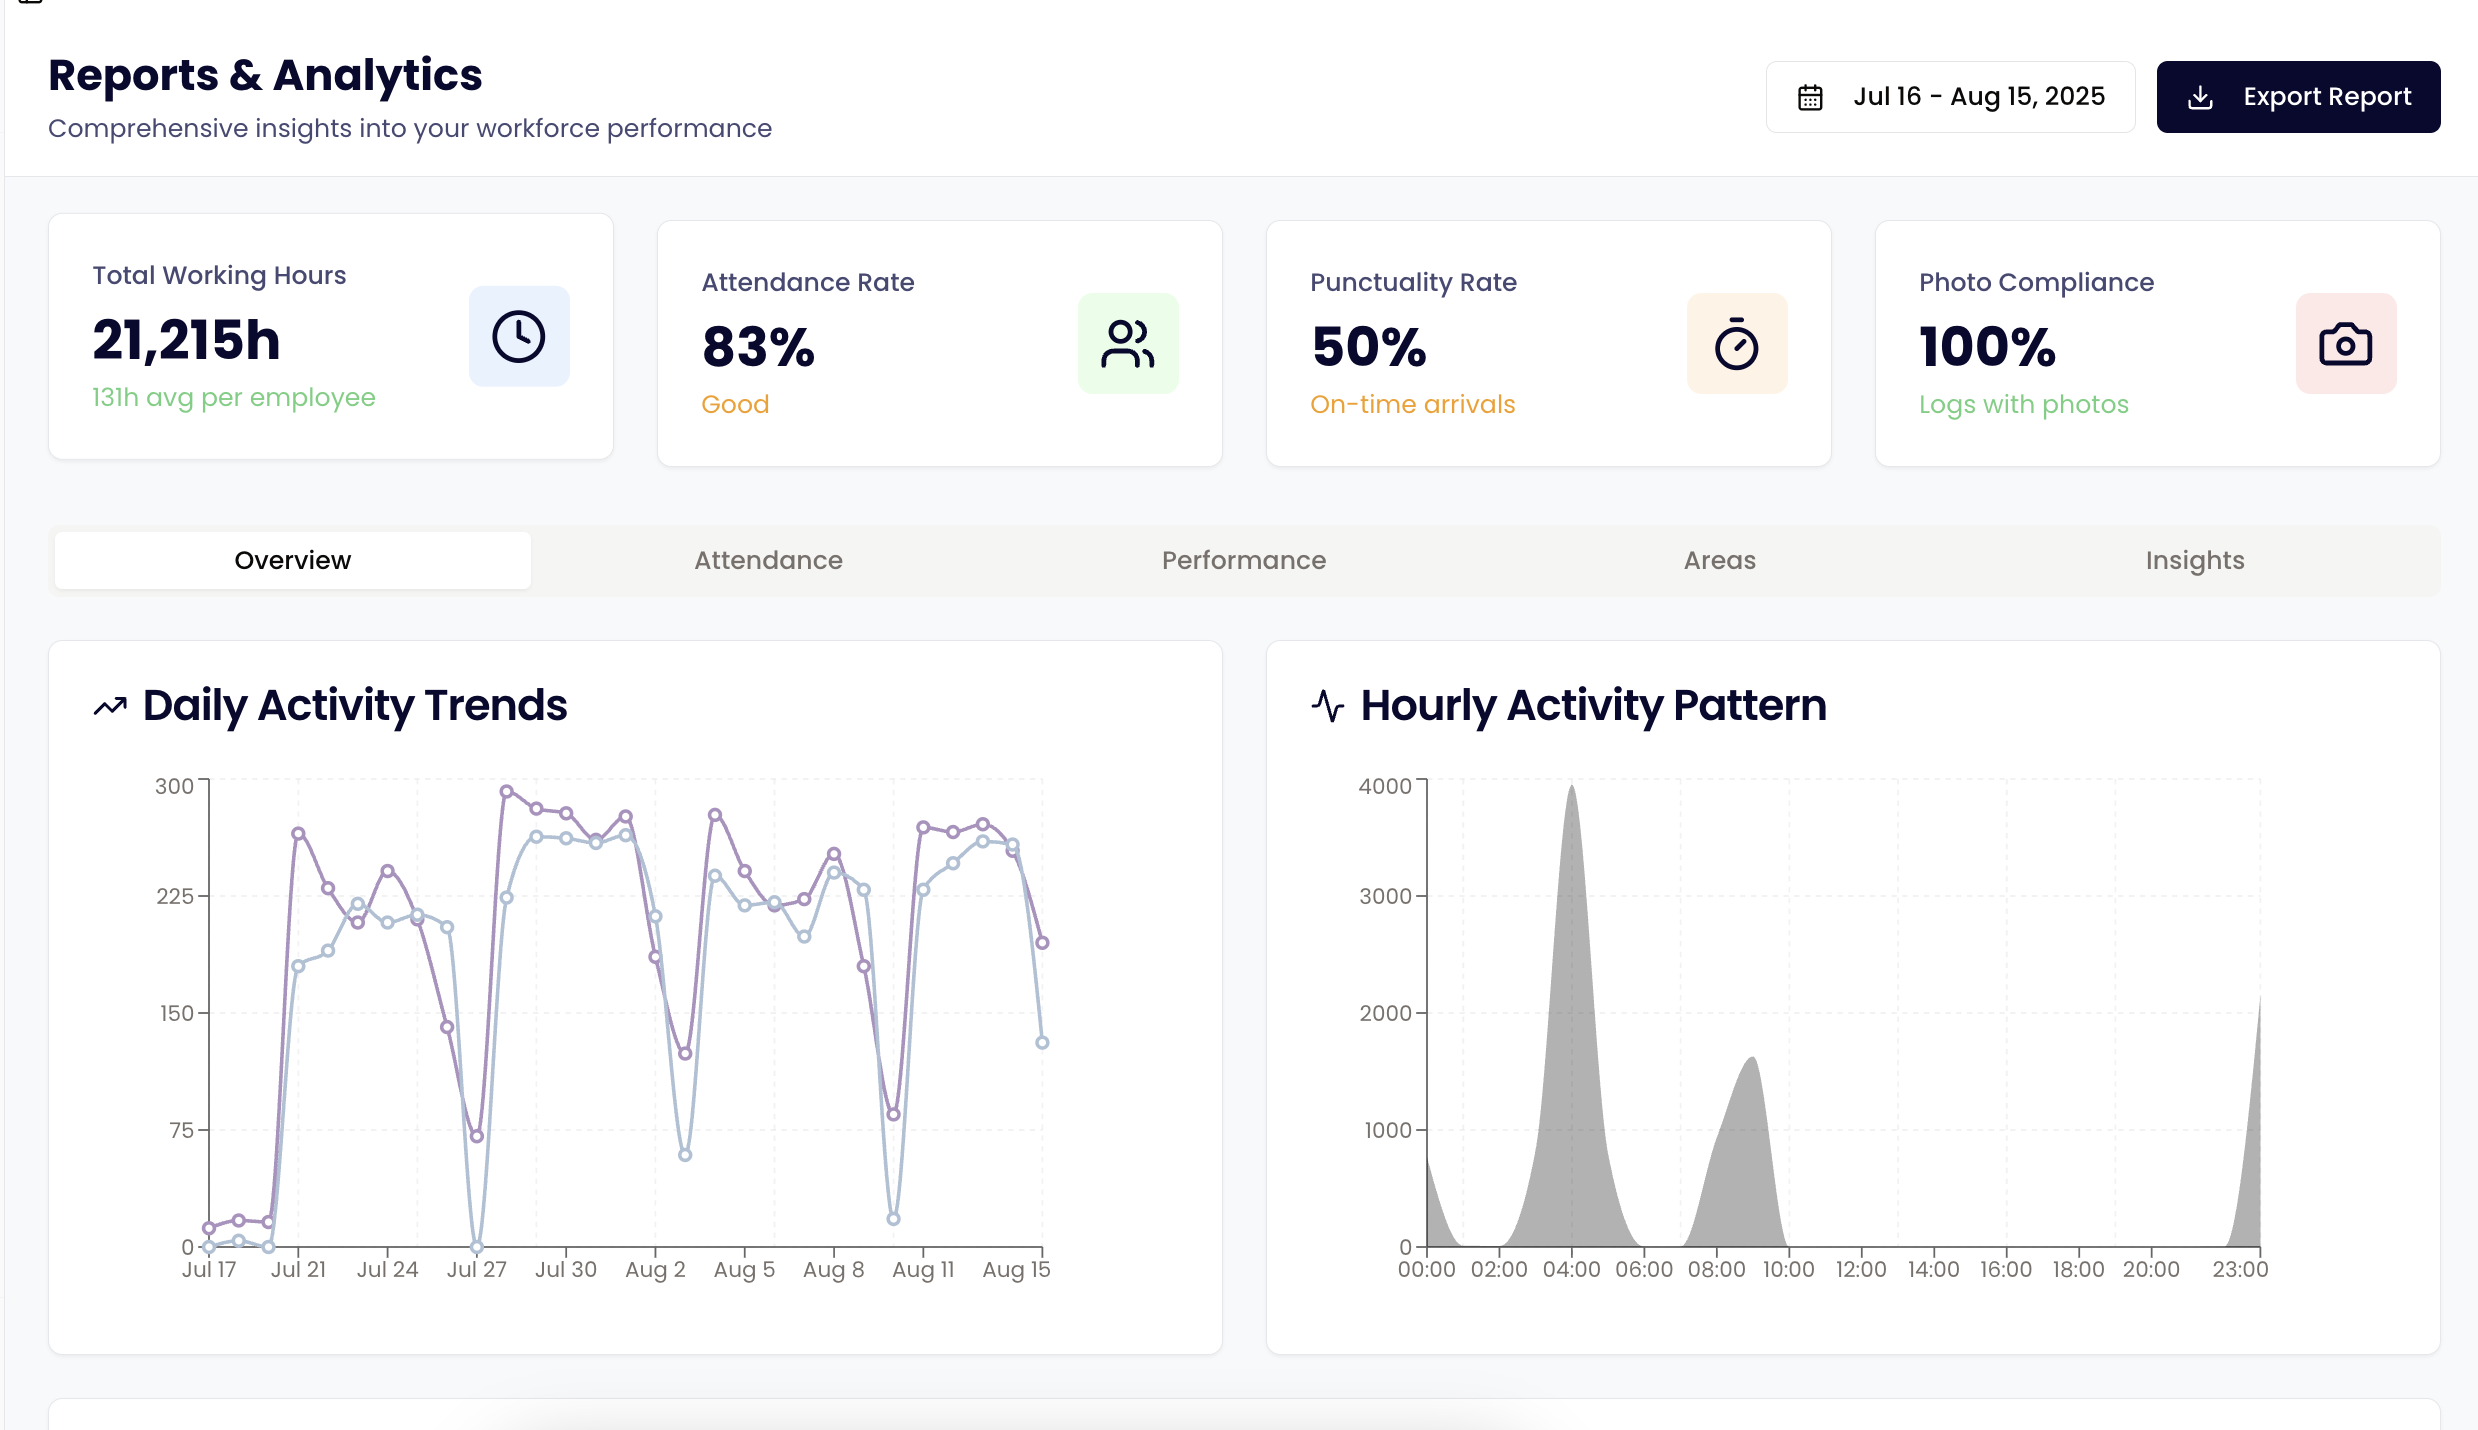Click the calendar icon in the date range selector
Image resolution: width=2478 pixels, height=1430 pixels.
click(1809, 96)
